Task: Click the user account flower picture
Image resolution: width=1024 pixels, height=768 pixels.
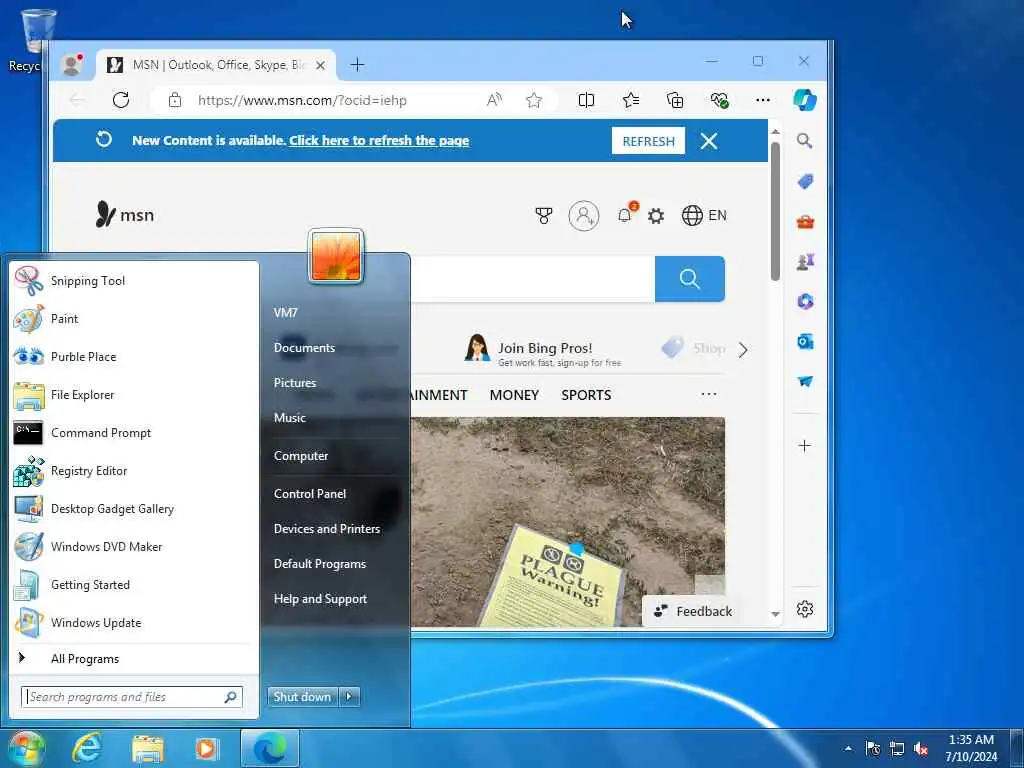Action: [x=336, y=257]
